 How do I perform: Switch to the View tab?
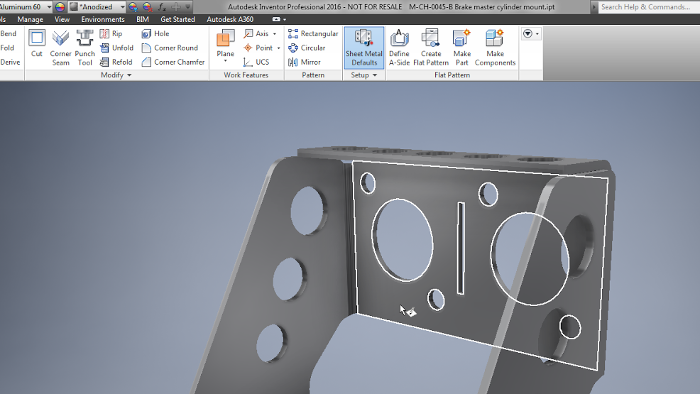pyautogui.click(x=62, y=19)
